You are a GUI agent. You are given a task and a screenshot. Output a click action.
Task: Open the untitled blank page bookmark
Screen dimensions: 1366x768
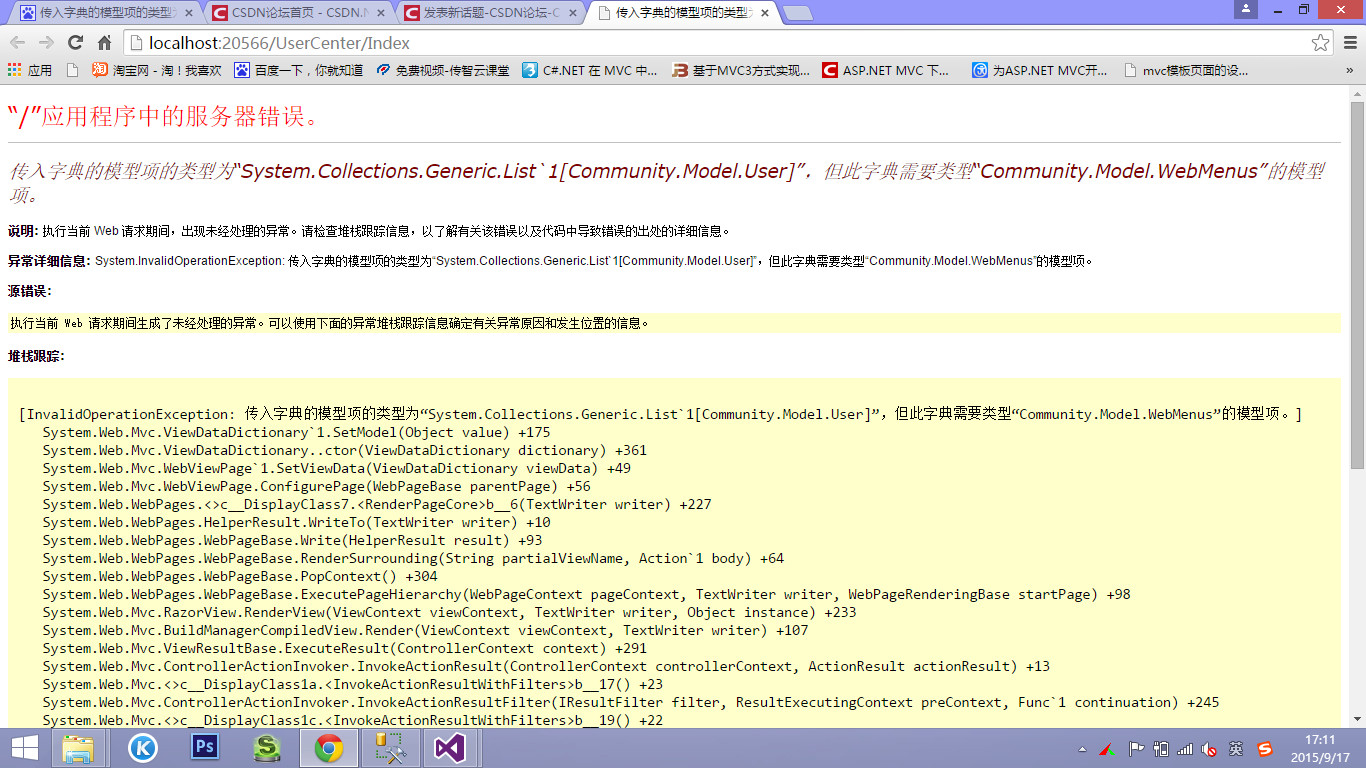(x=72, y=70)
